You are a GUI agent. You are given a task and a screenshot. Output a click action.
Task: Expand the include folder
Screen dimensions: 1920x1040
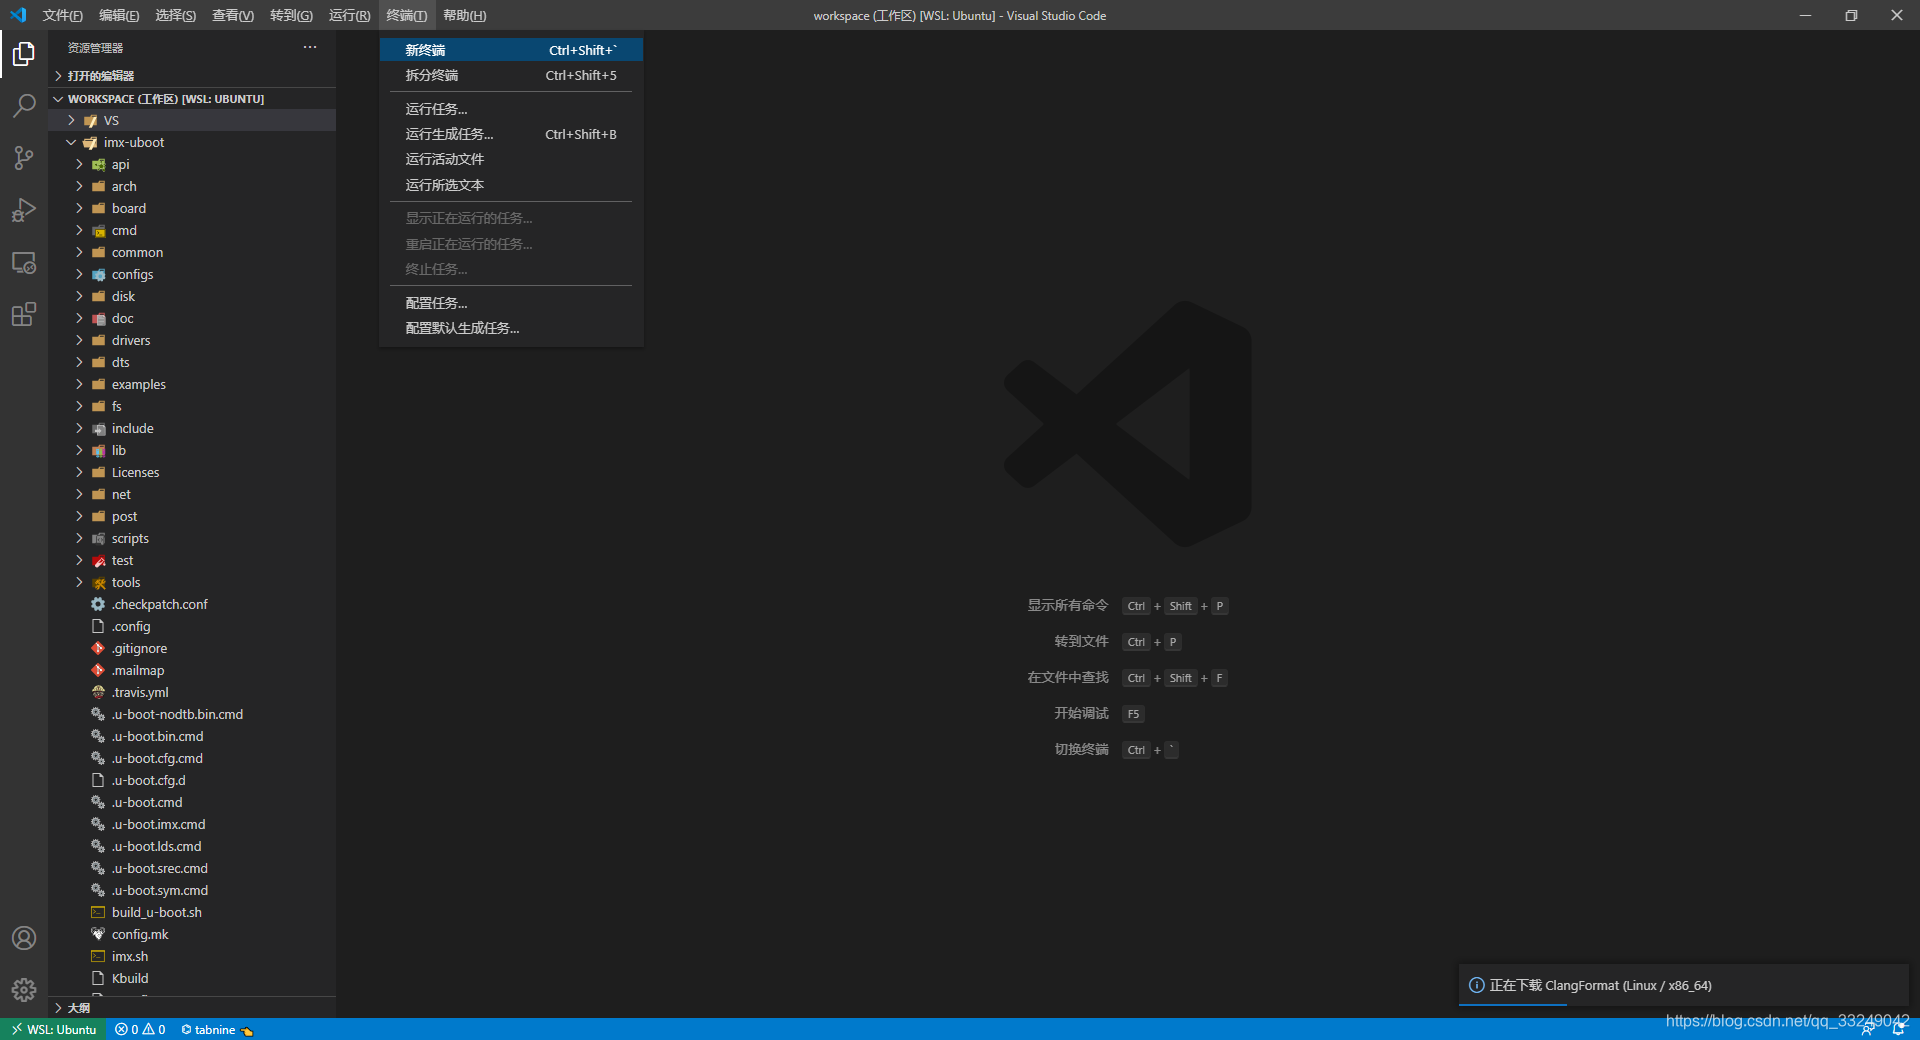pyautogui.click(x=192, y=428)
